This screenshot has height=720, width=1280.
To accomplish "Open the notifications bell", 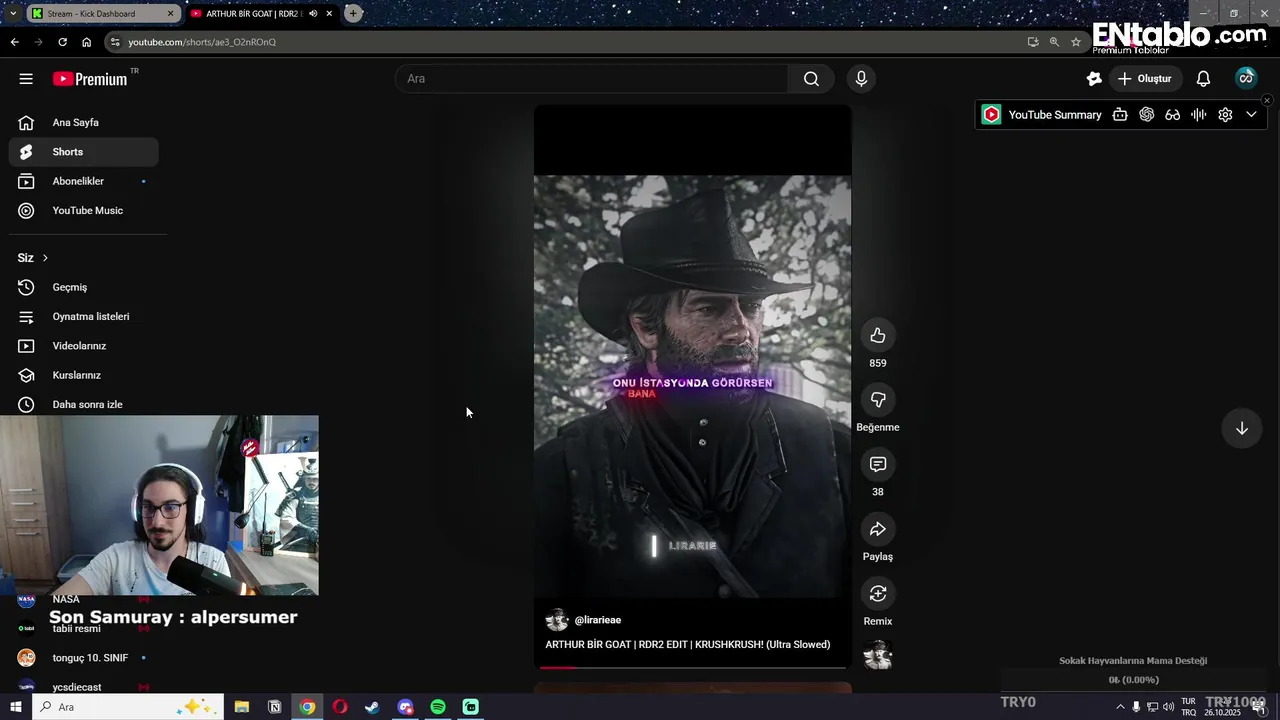I will [x=1203, y=79].
